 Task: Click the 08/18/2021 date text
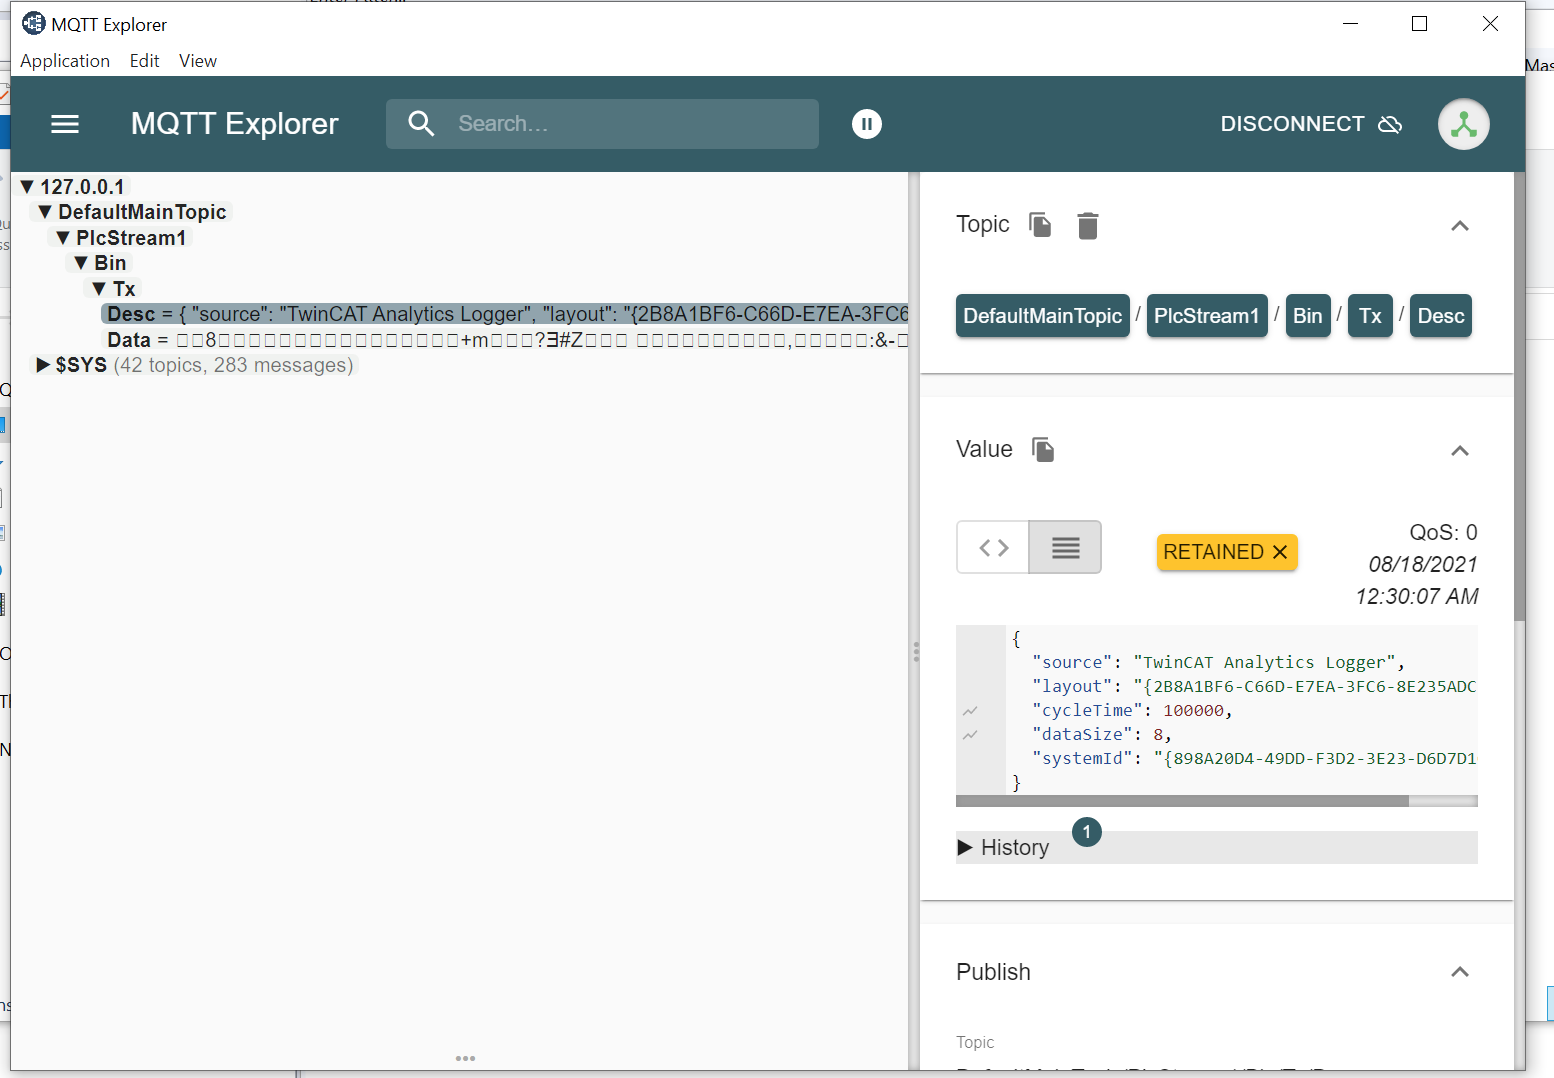click(x=1423, y=565)
